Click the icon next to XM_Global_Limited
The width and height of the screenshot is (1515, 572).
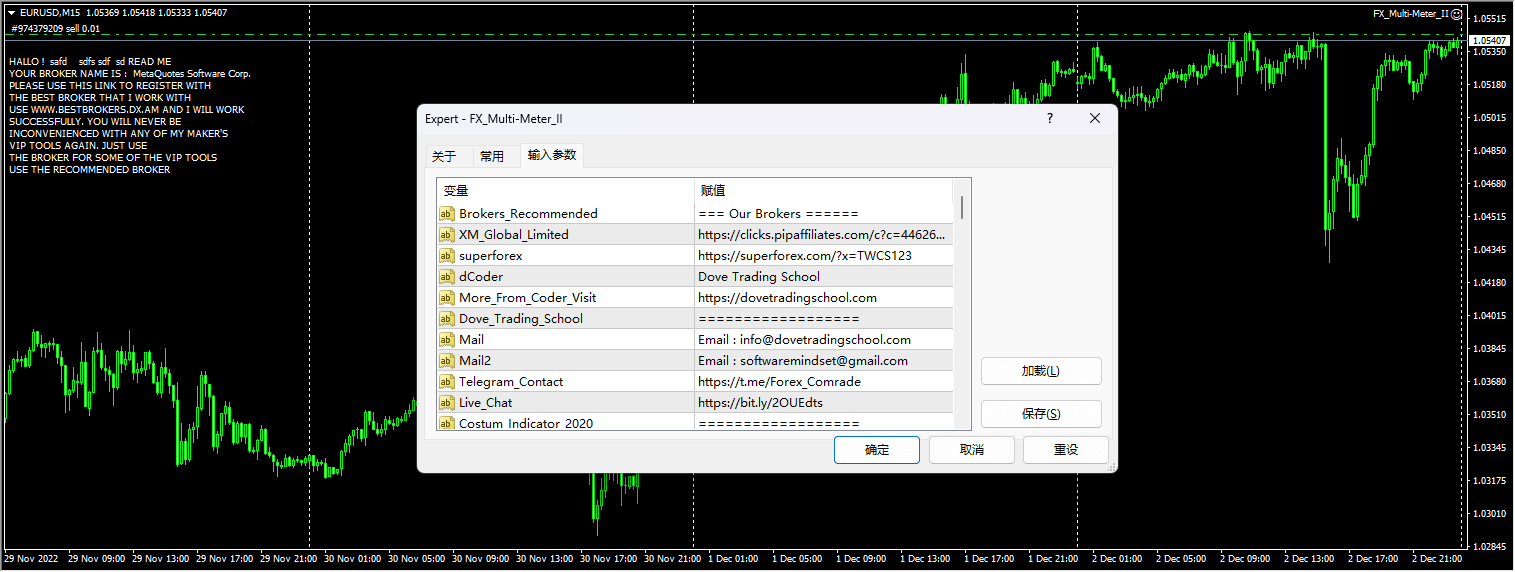click(447, 234)
